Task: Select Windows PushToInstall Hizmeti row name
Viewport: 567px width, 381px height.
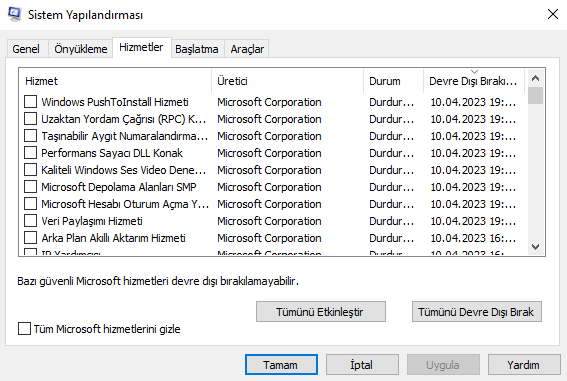Action: [115, 102]
